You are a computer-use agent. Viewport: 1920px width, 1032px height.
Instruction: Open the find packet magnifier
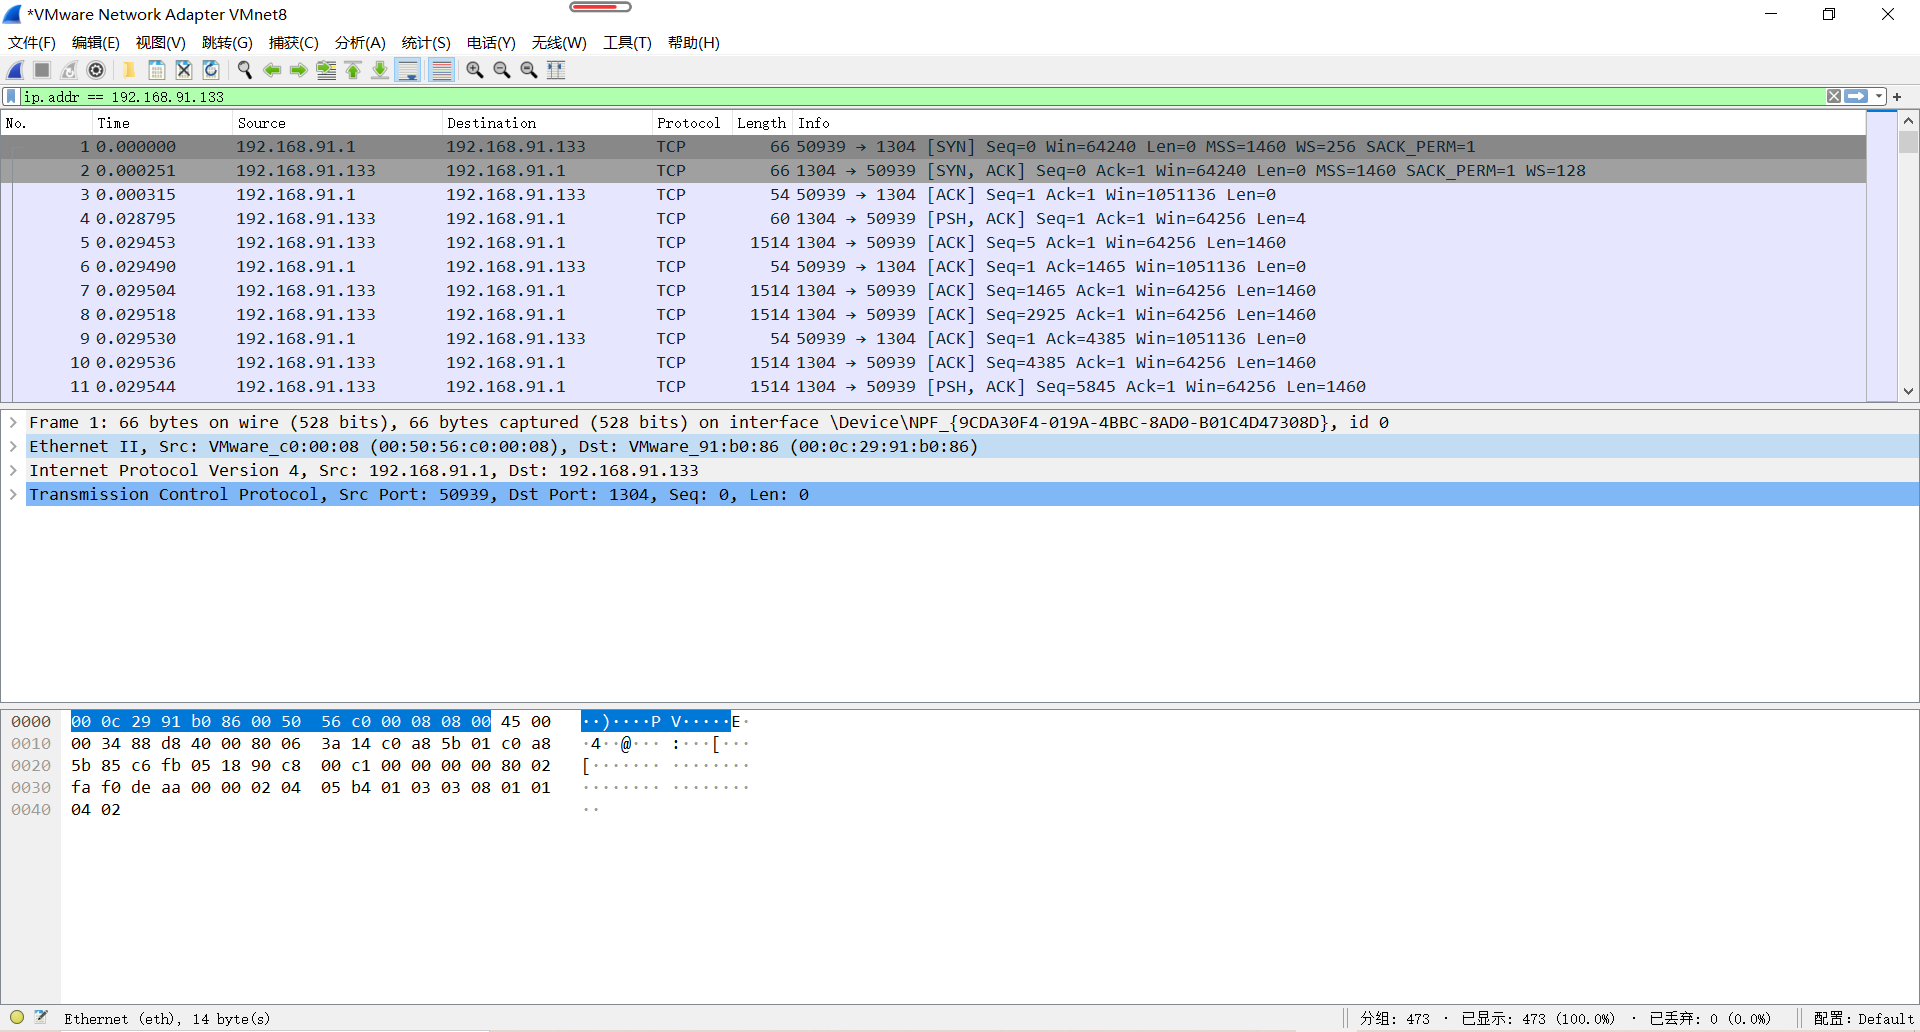coord(244,70)
